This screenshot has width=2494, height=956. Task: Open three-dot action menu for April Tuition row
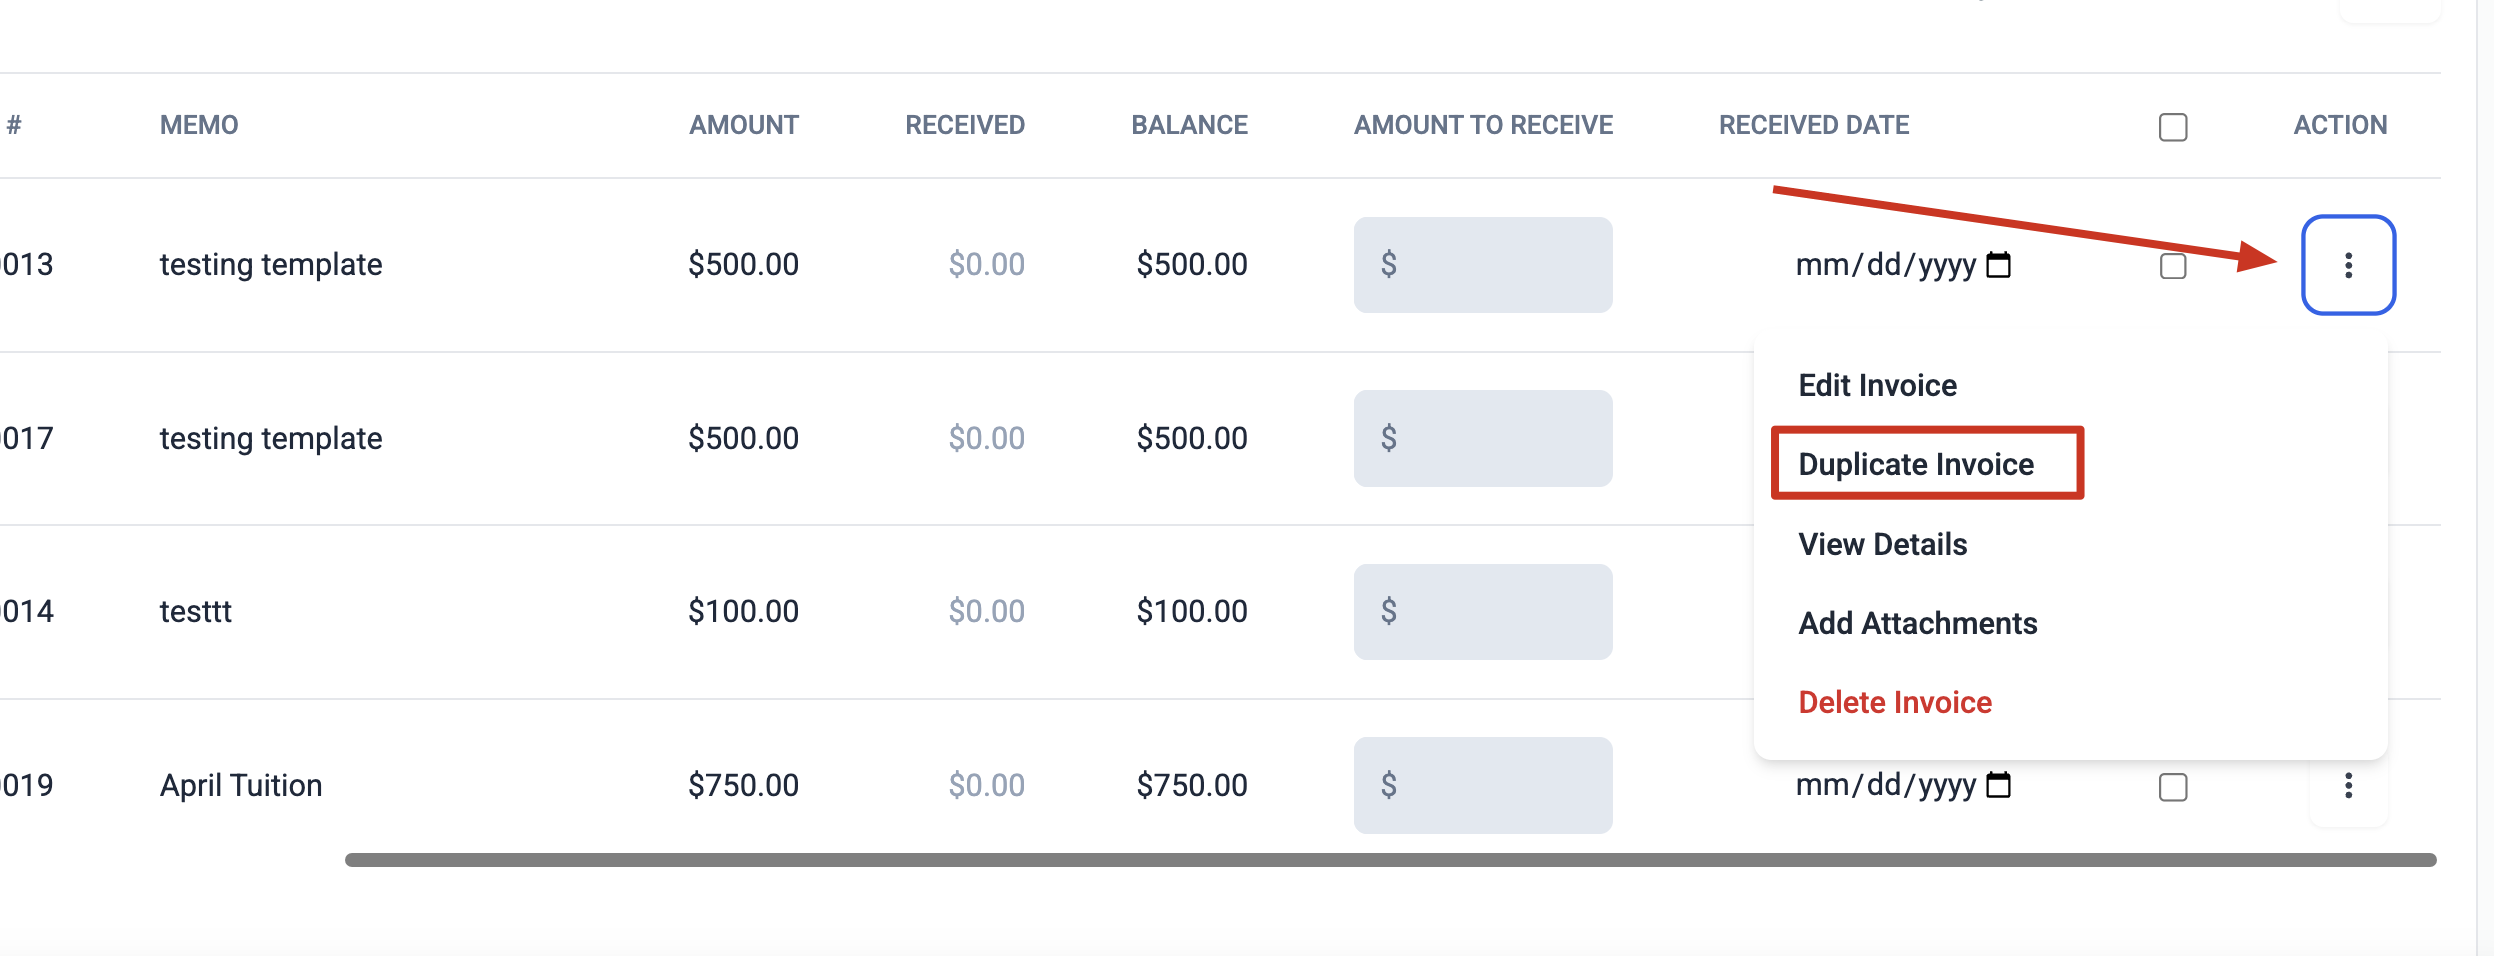click(2348, 786)
